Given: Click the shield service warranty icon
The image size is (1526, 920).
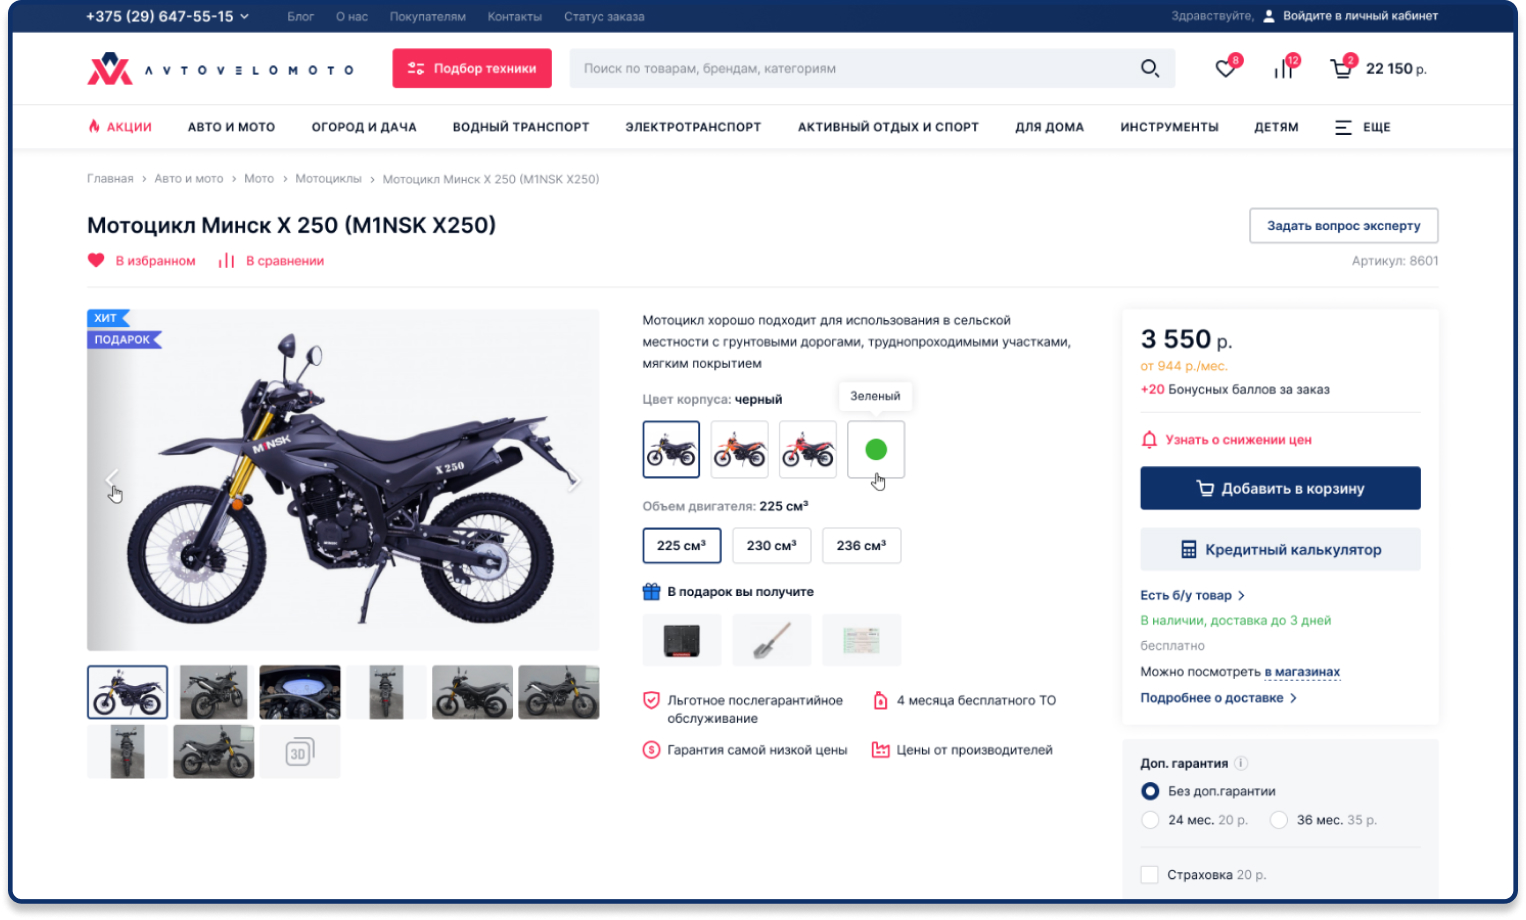Looking at the screenshot, I should [x=651, y=700].
